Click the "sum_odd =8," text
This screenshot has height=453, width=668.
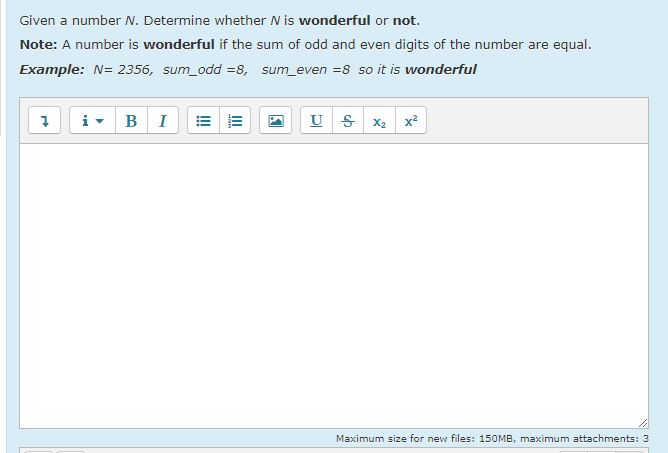pyautogui.click(x=205, y=70)
